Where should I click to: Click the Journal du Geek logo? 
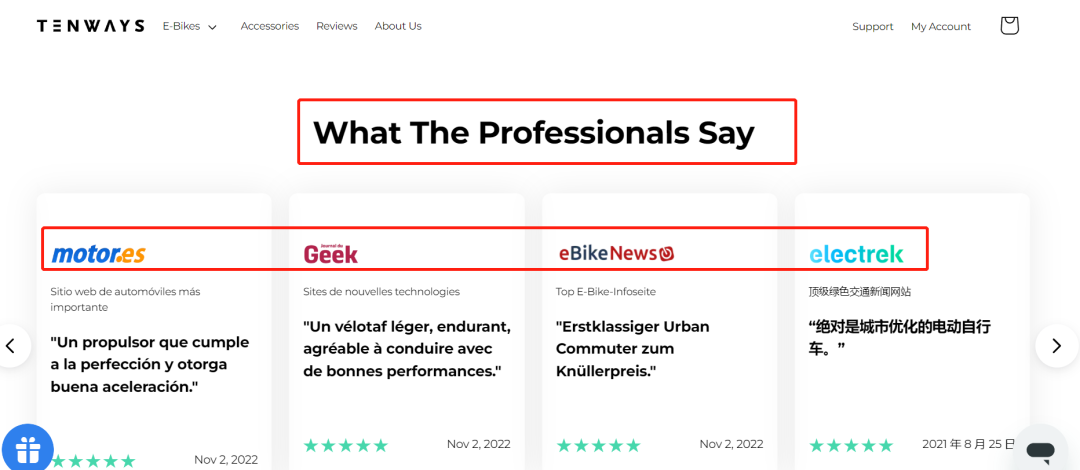tap(330, 254)
